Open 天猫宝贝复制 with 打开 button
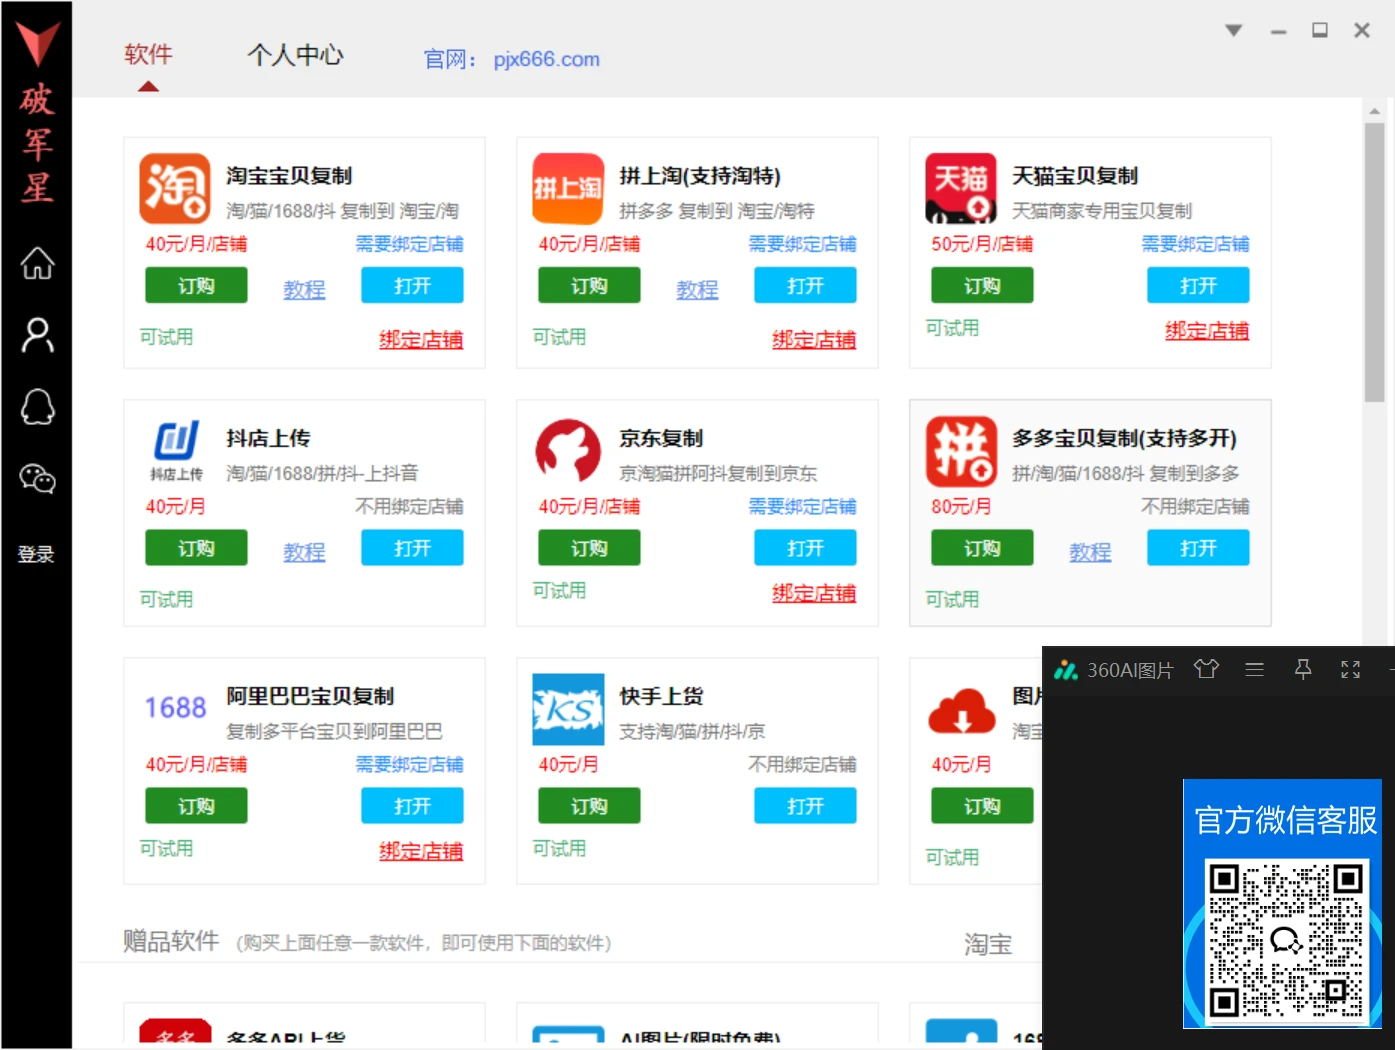1395x1050 pixels. (1198, 286)
